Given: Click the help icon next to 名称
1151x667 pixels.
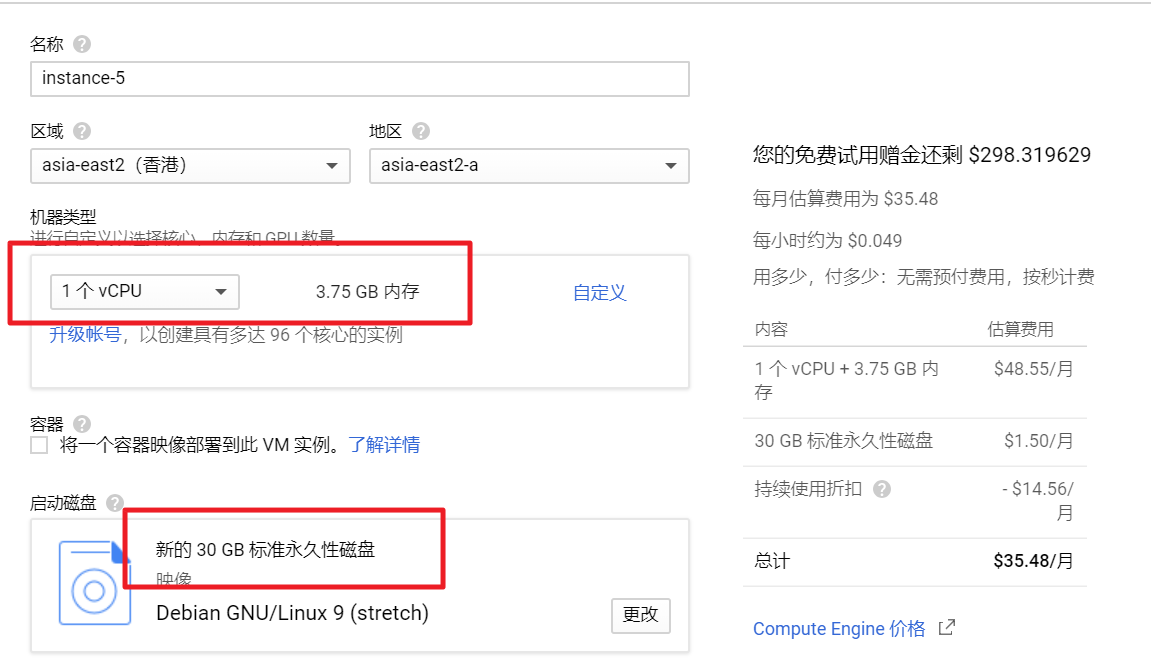Looking at the screenshot, I should click(82, 44).
